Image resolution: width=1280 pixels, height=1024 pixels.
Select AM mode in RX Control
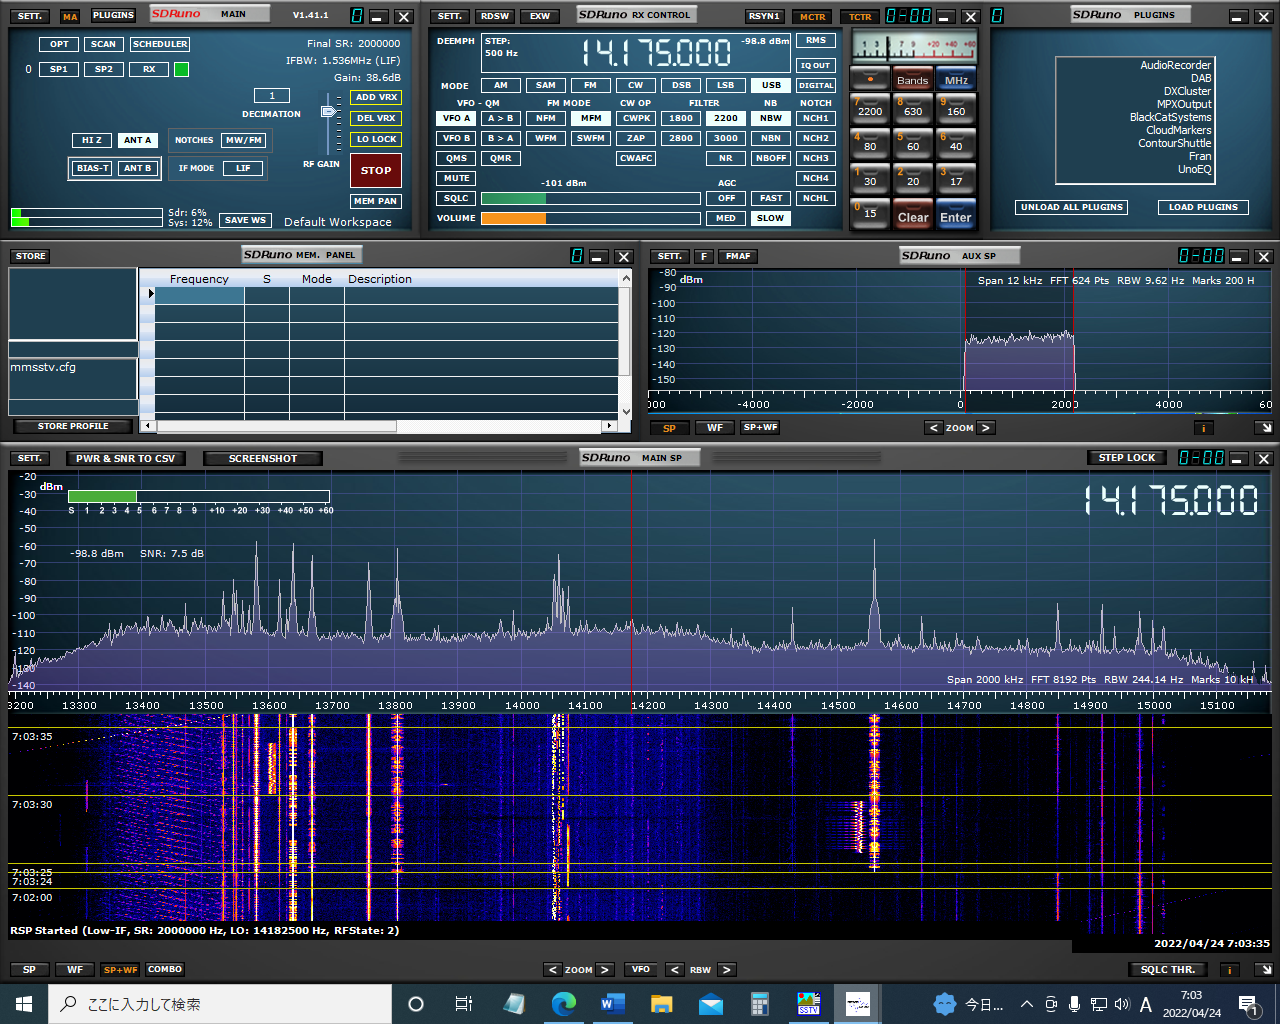tap(501, 85)
